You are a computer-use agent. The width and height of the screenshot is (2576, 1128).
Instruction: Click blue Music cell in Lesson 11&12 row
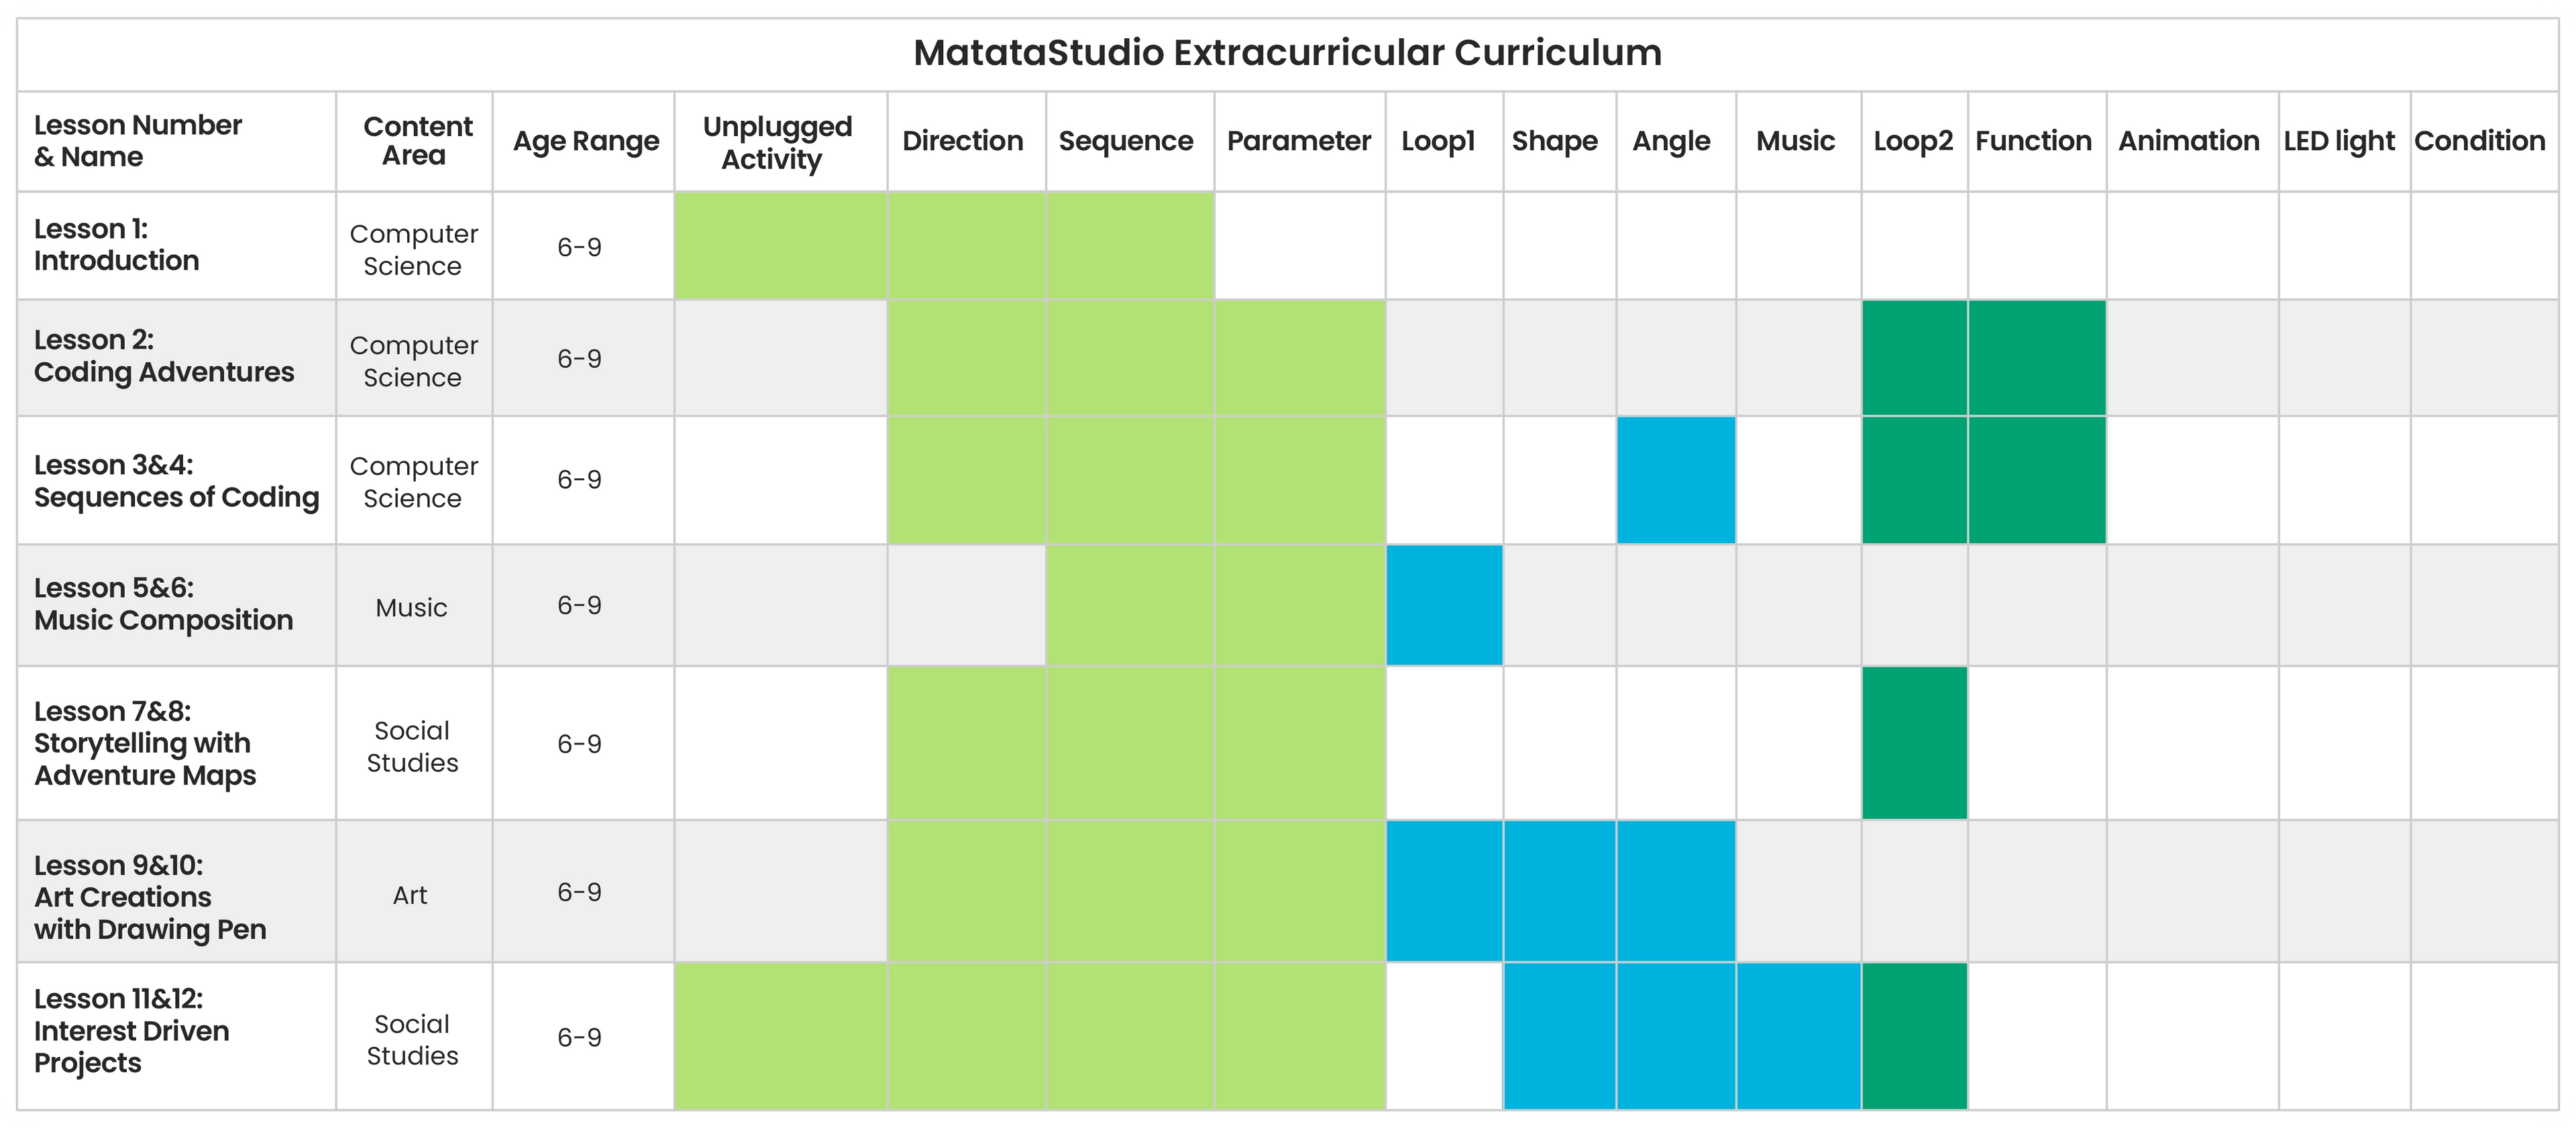tap(1798, 1036)
